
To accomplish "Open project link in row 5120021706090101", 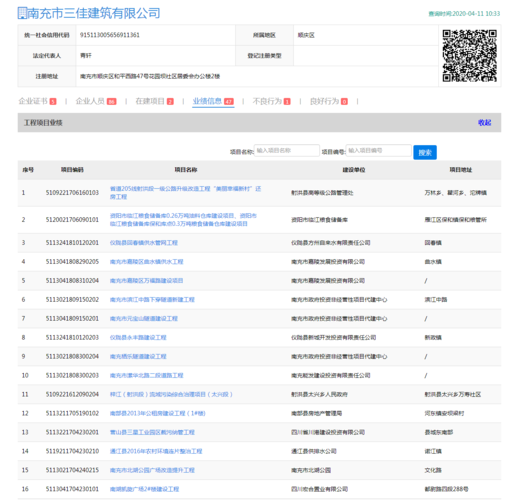I will 183,219.
